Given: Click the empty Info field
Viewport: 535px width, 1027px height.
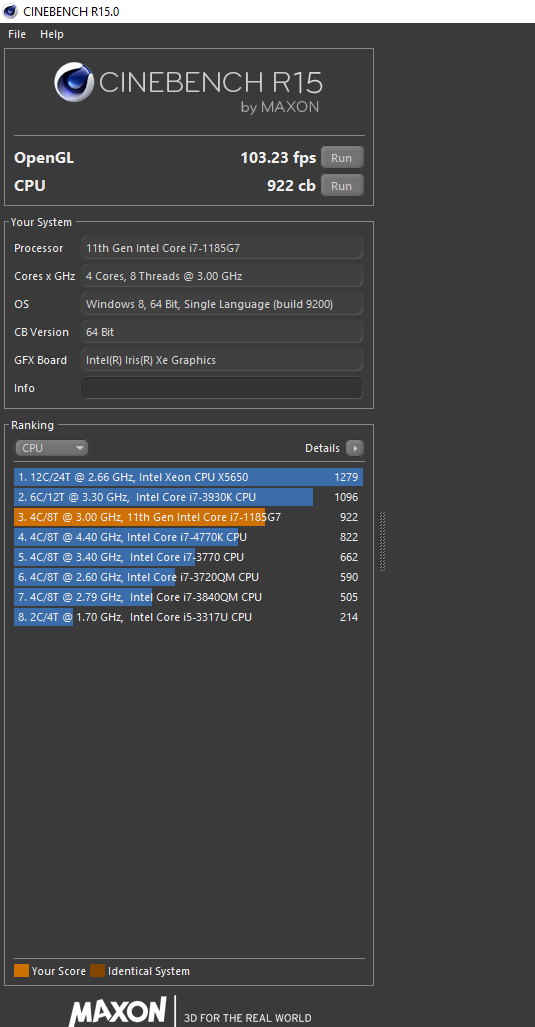Looking at the screenshot, I should coord(222,388).
